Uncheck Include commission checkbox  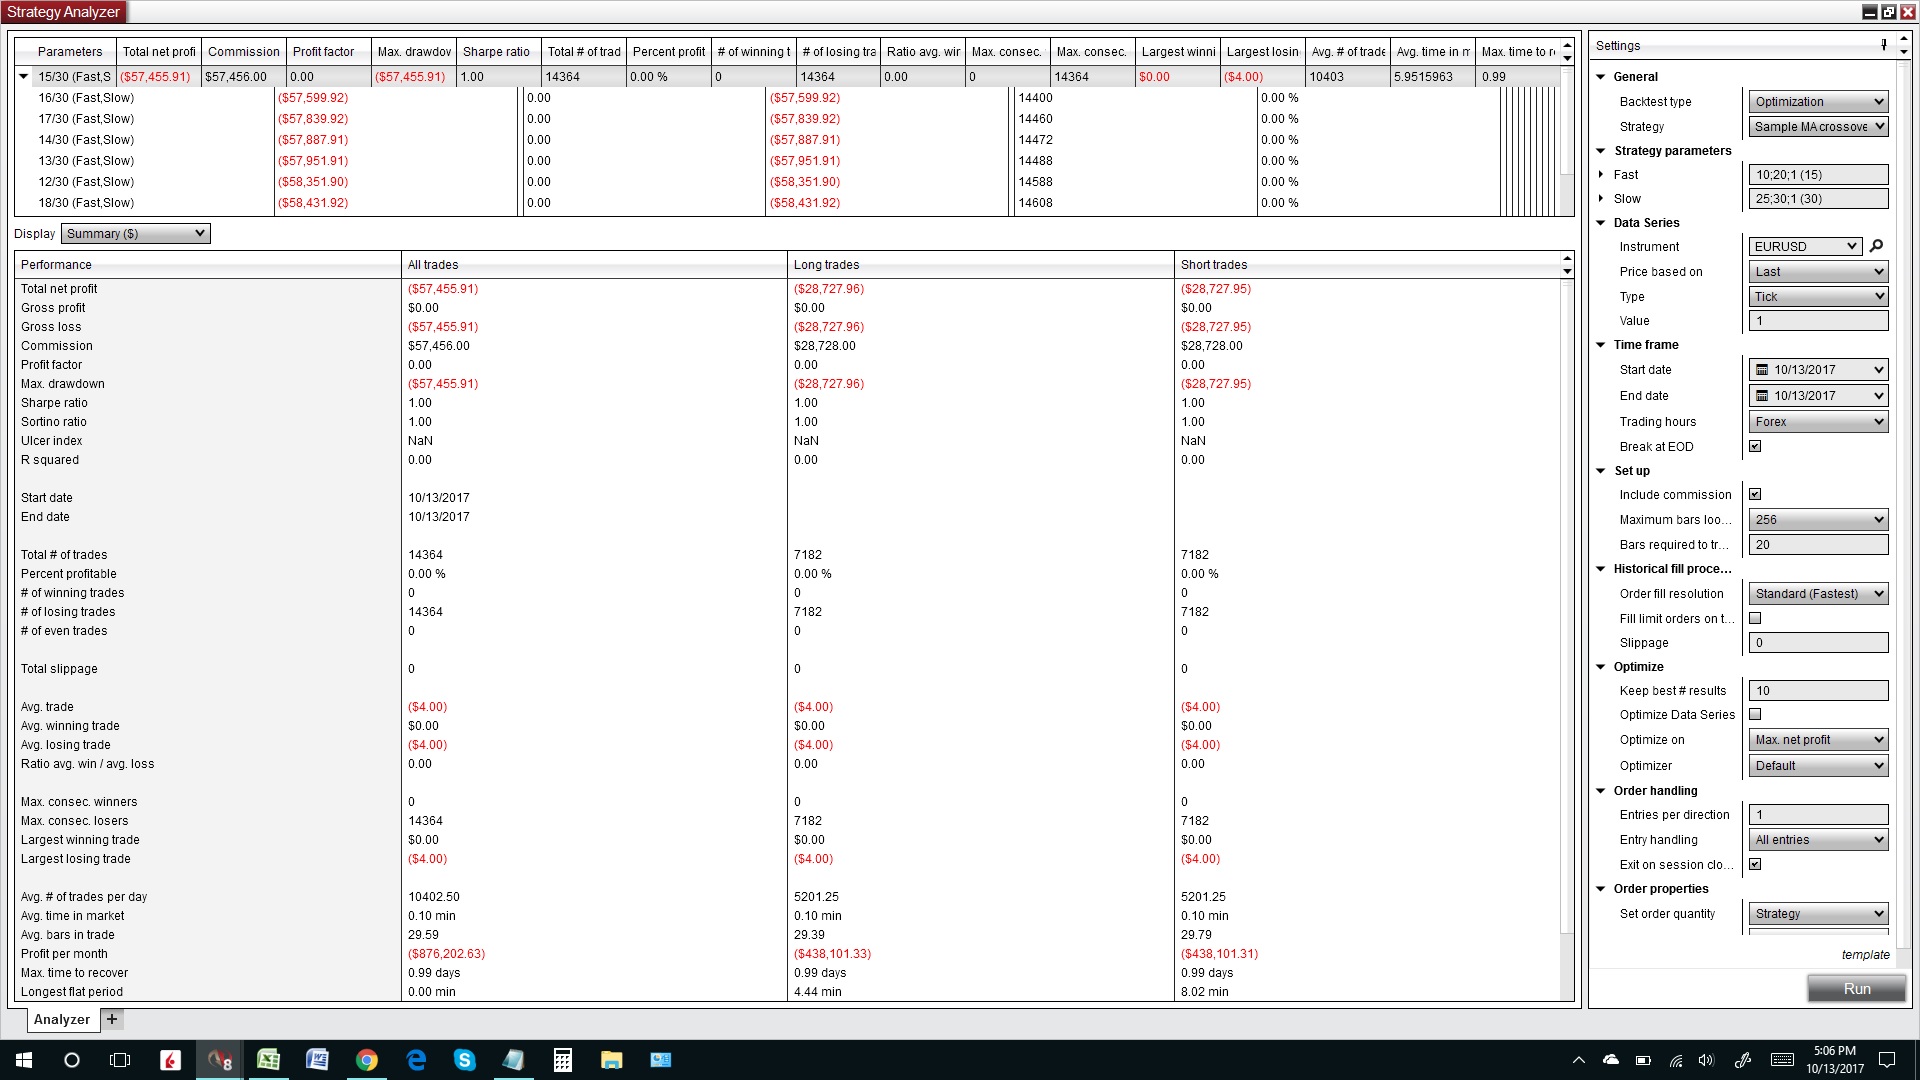[1755, 494]
